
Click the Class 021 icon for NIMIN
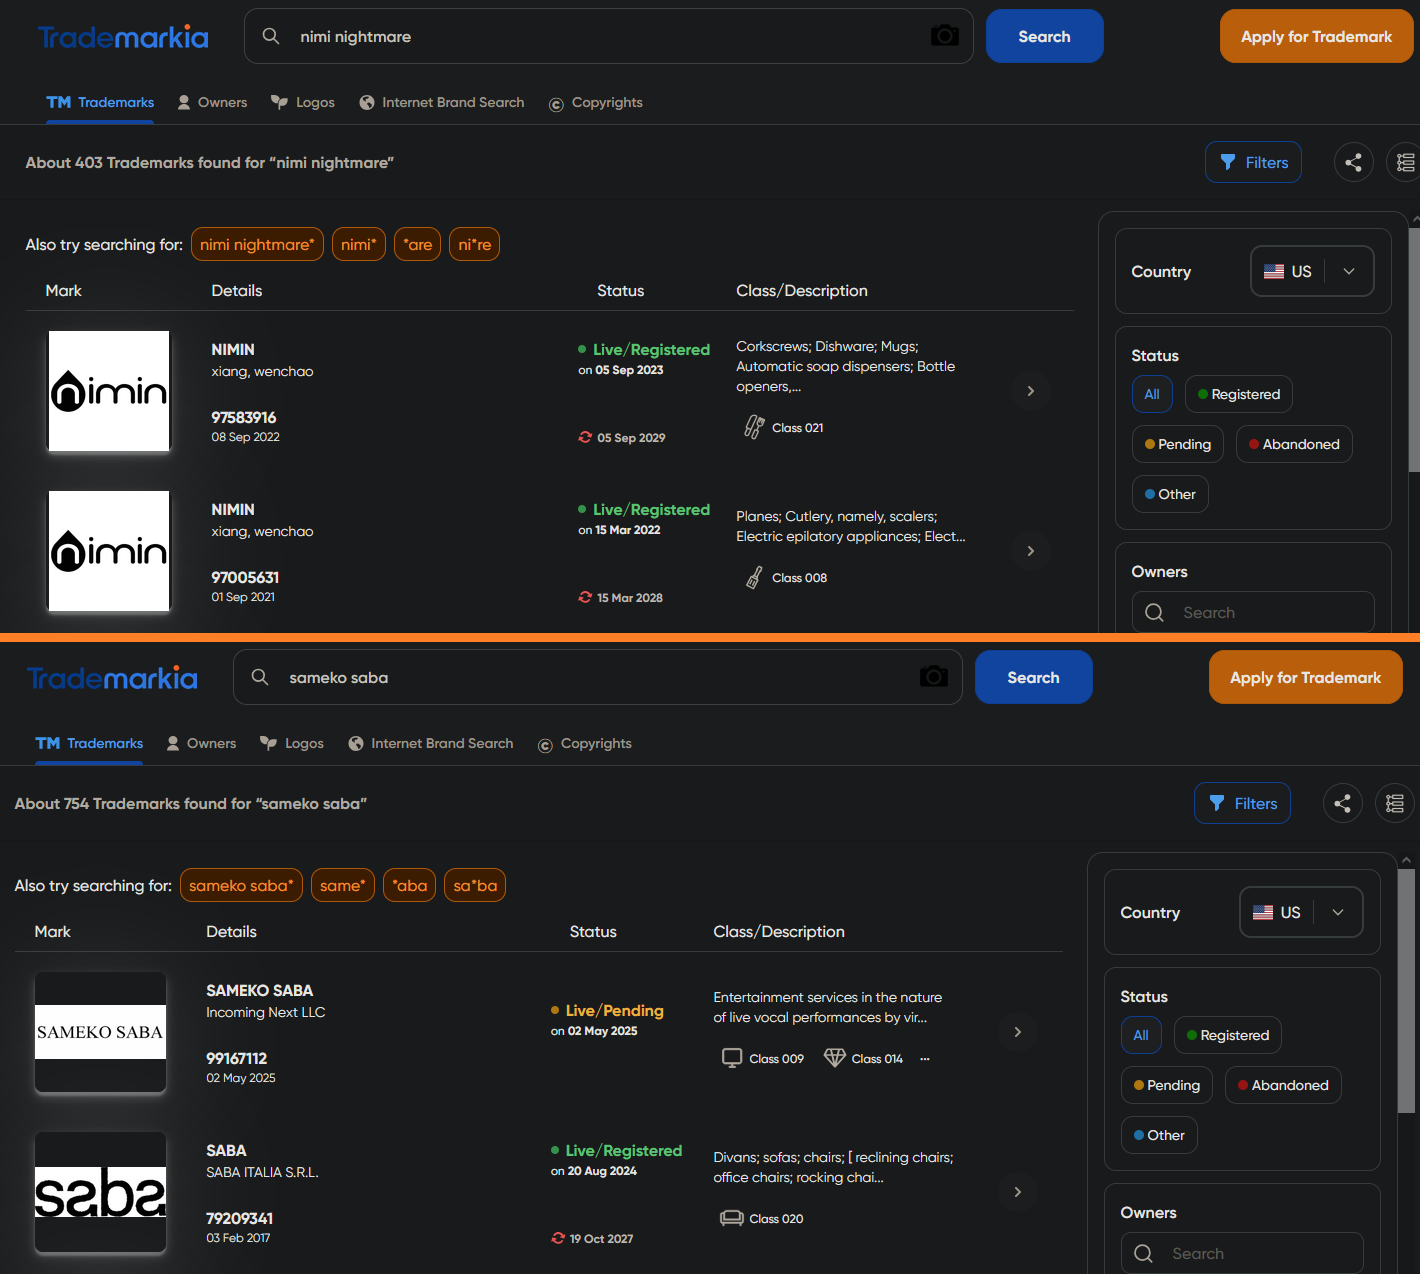(x=754, y=428)
